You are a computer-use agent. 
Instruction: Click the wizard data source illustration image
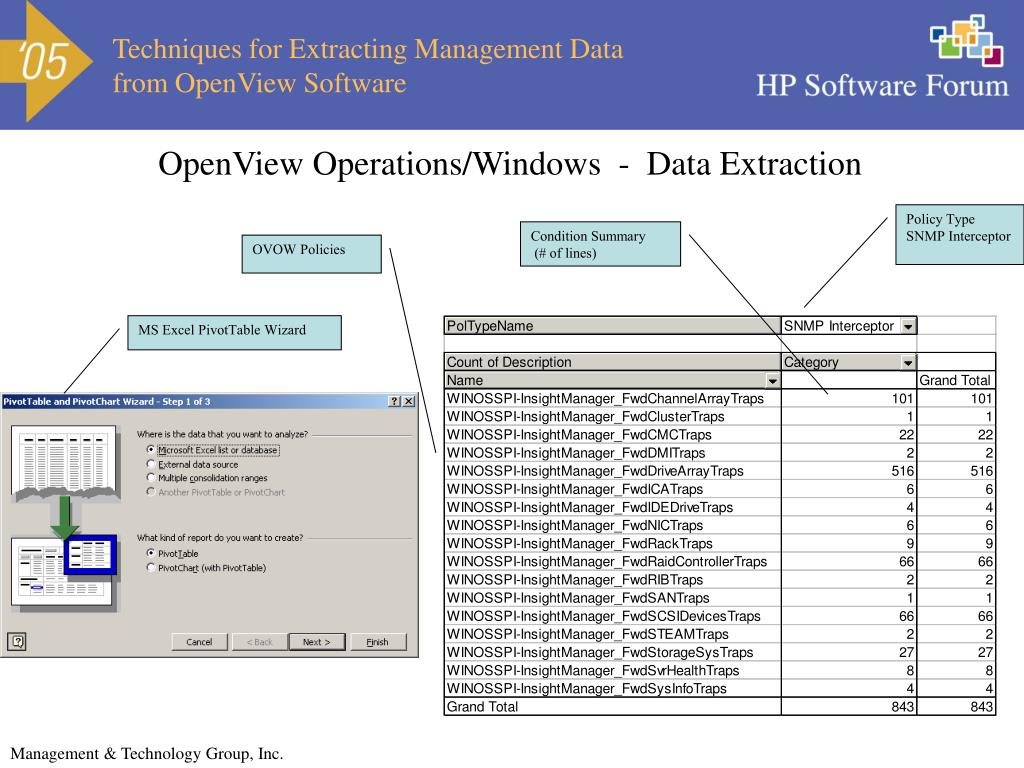point(65,462)
